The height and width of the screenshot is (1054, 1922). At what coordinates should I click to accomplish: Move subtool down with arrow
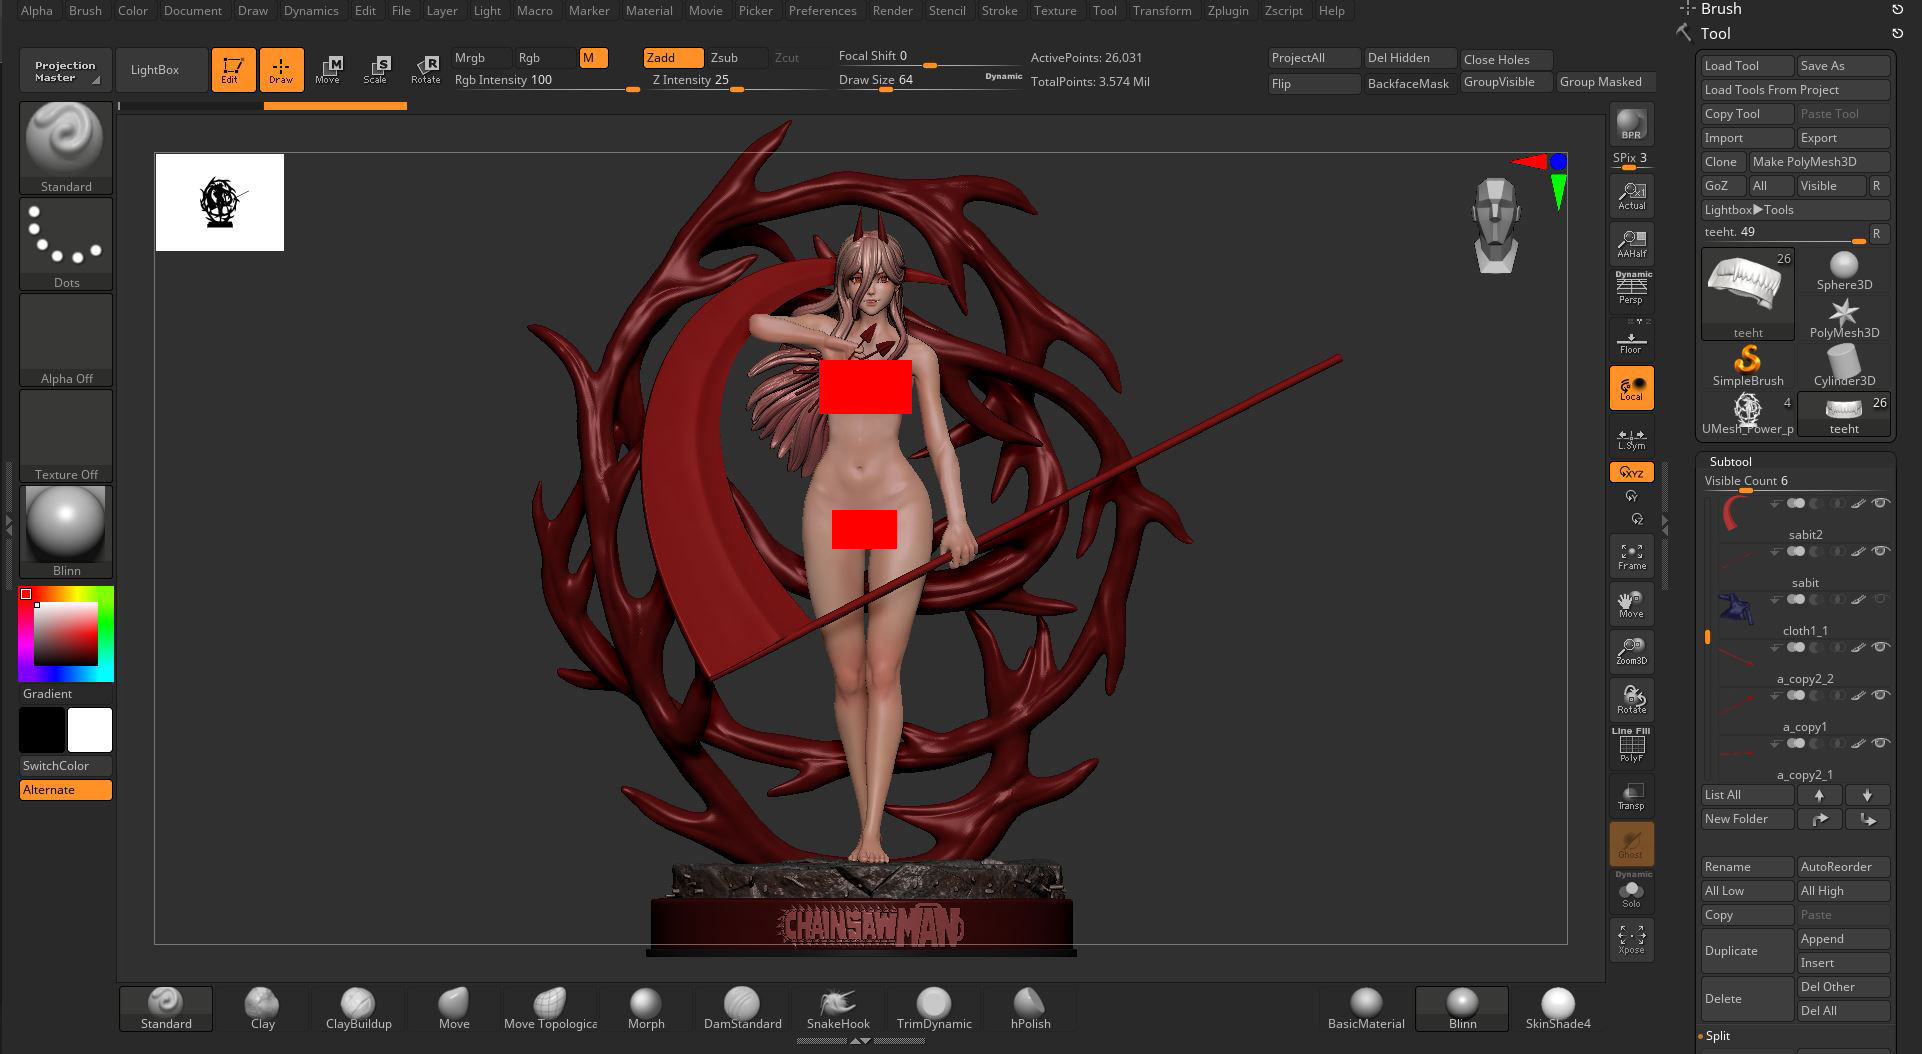(1867, 795)
